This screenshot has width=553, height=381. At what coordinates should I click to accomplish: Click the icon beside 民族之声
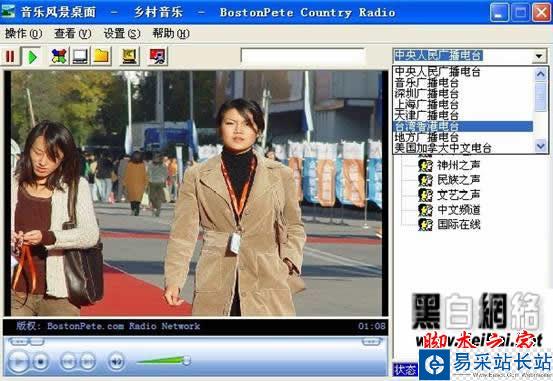[x=425, y=180]
